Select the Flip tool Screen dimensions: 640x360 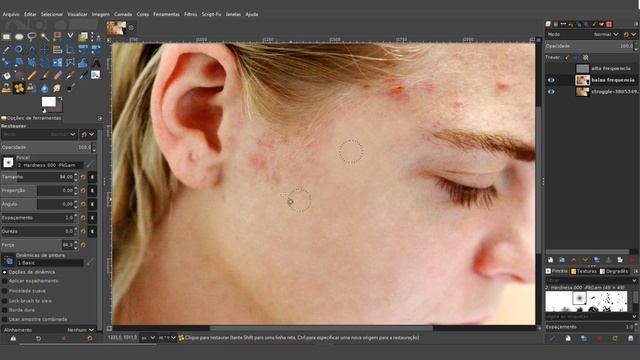58,62
